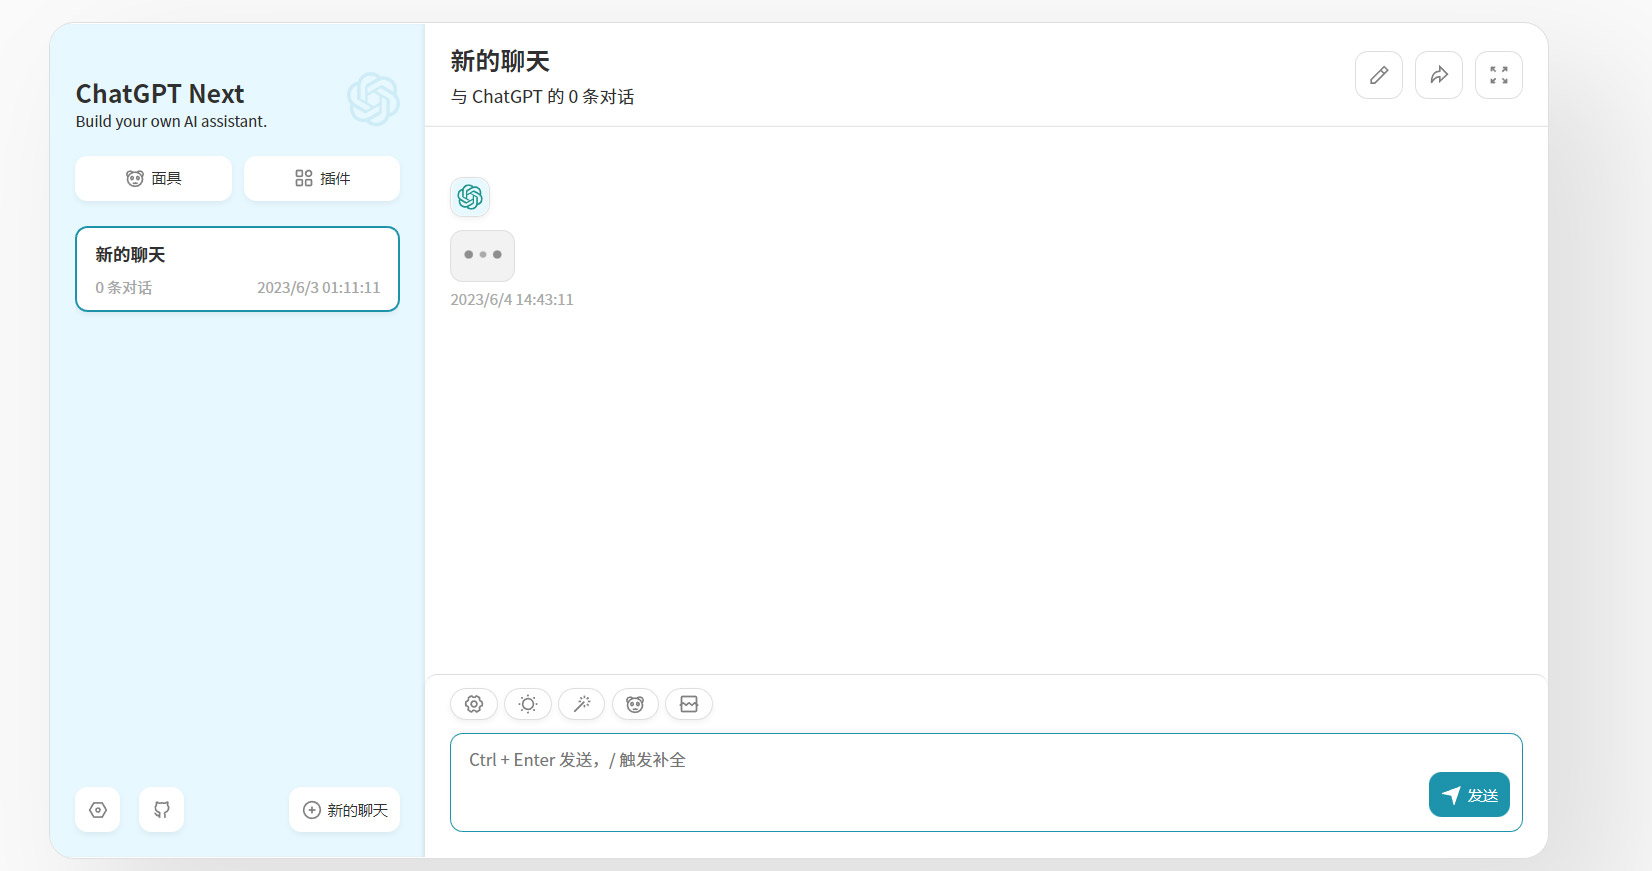Open the GitHub repository icon in sidebar
Screen dimensions: 1652x871
(162, 810)
